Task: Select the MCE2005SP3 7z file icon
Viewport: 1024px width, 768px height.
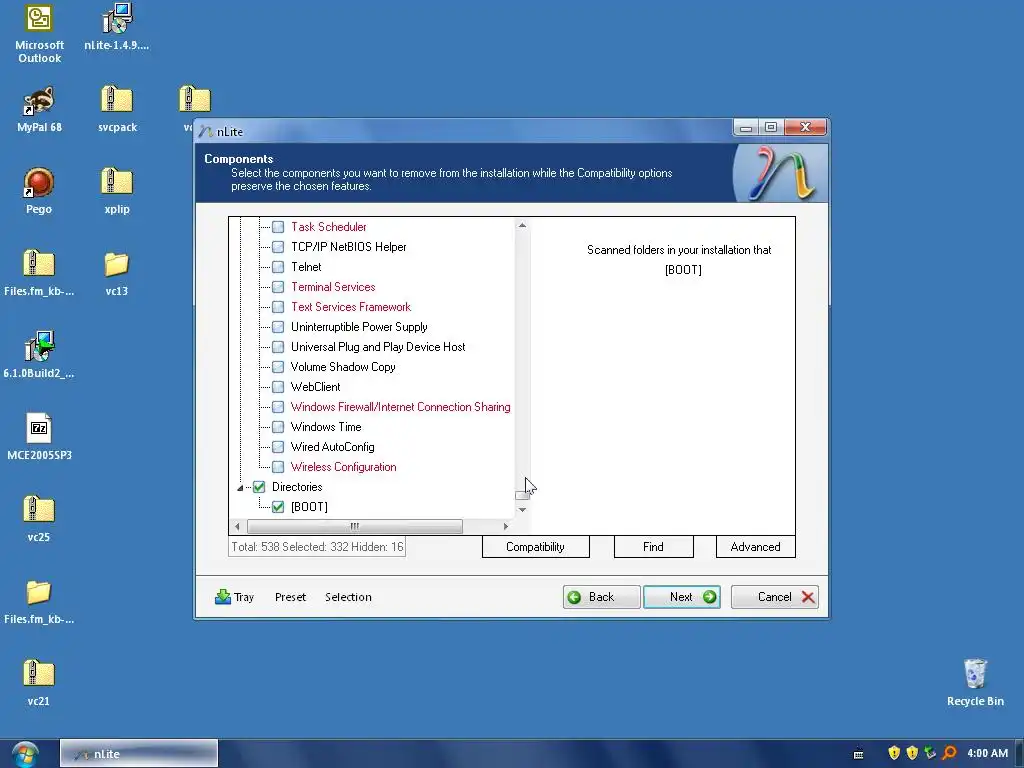Action: [39, 438]
